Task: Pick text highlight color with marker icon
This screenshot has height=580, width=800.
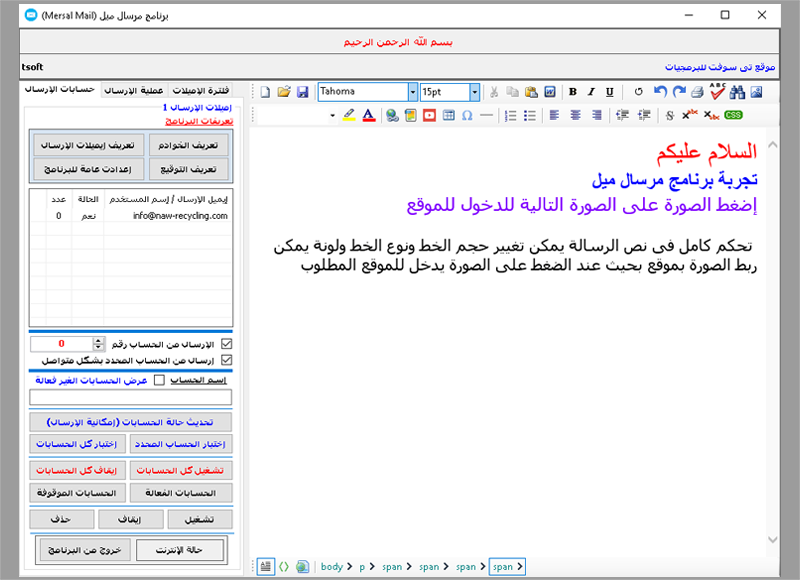Action: (349, 115)
